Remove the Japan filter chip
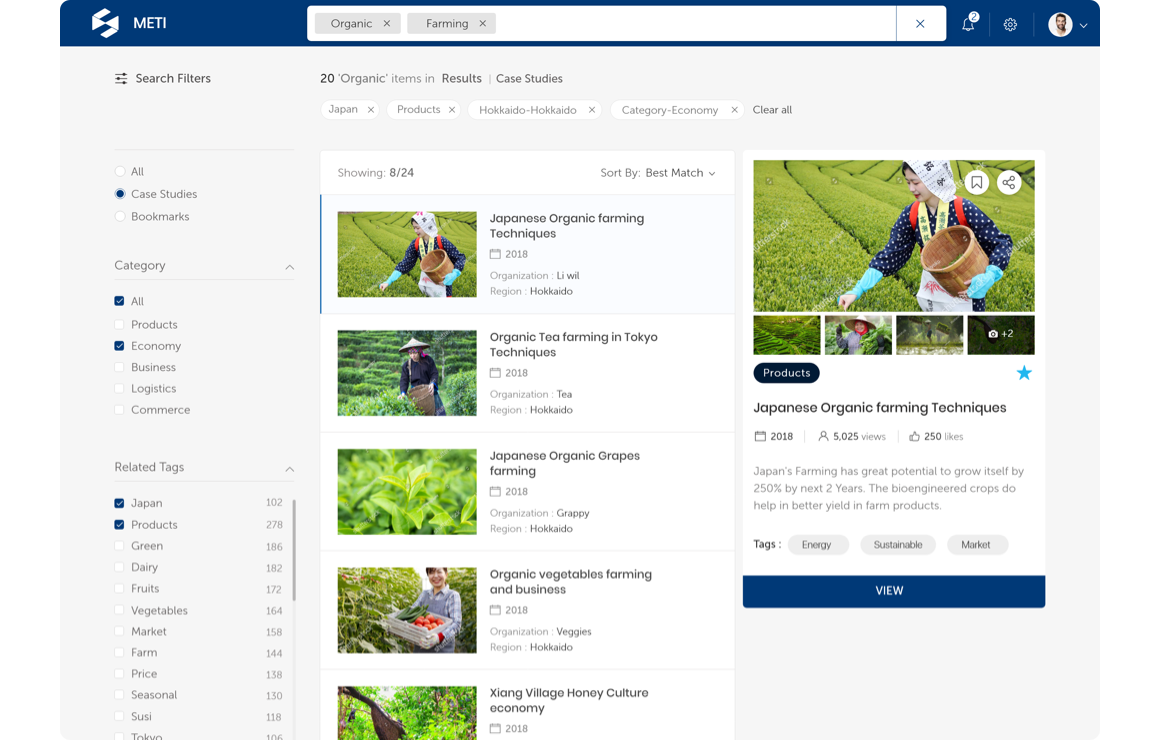The width and height of the screenshot is (1160, 740). 371,110
